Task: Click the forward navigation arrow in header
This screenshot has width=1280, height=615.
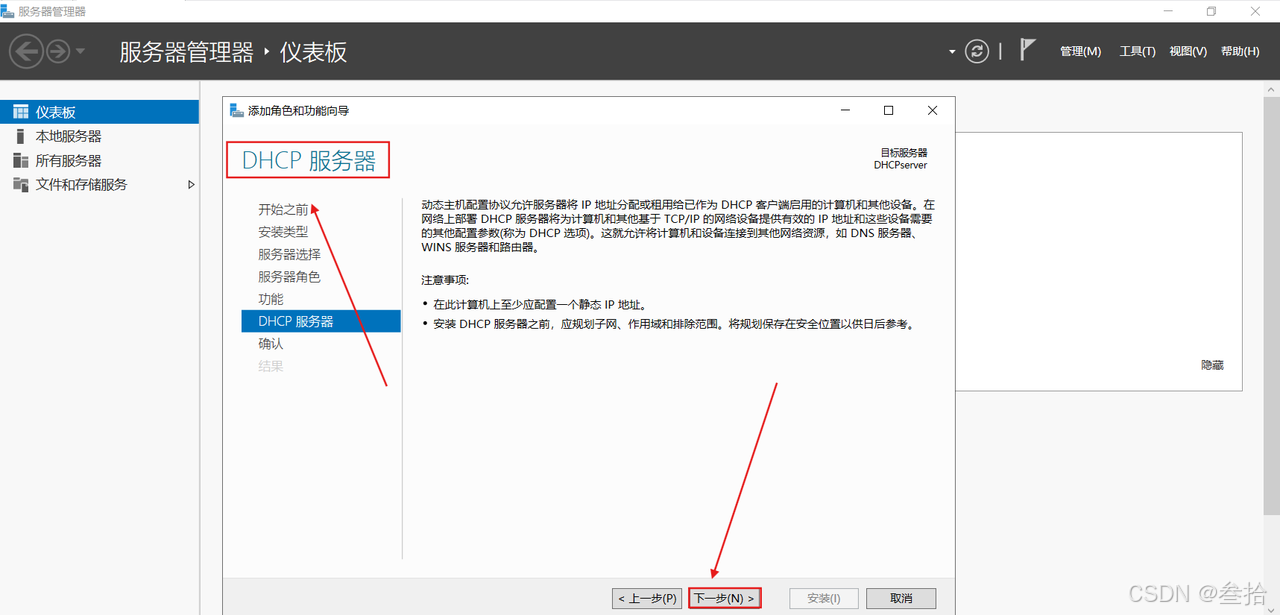Action: (58, 51)
